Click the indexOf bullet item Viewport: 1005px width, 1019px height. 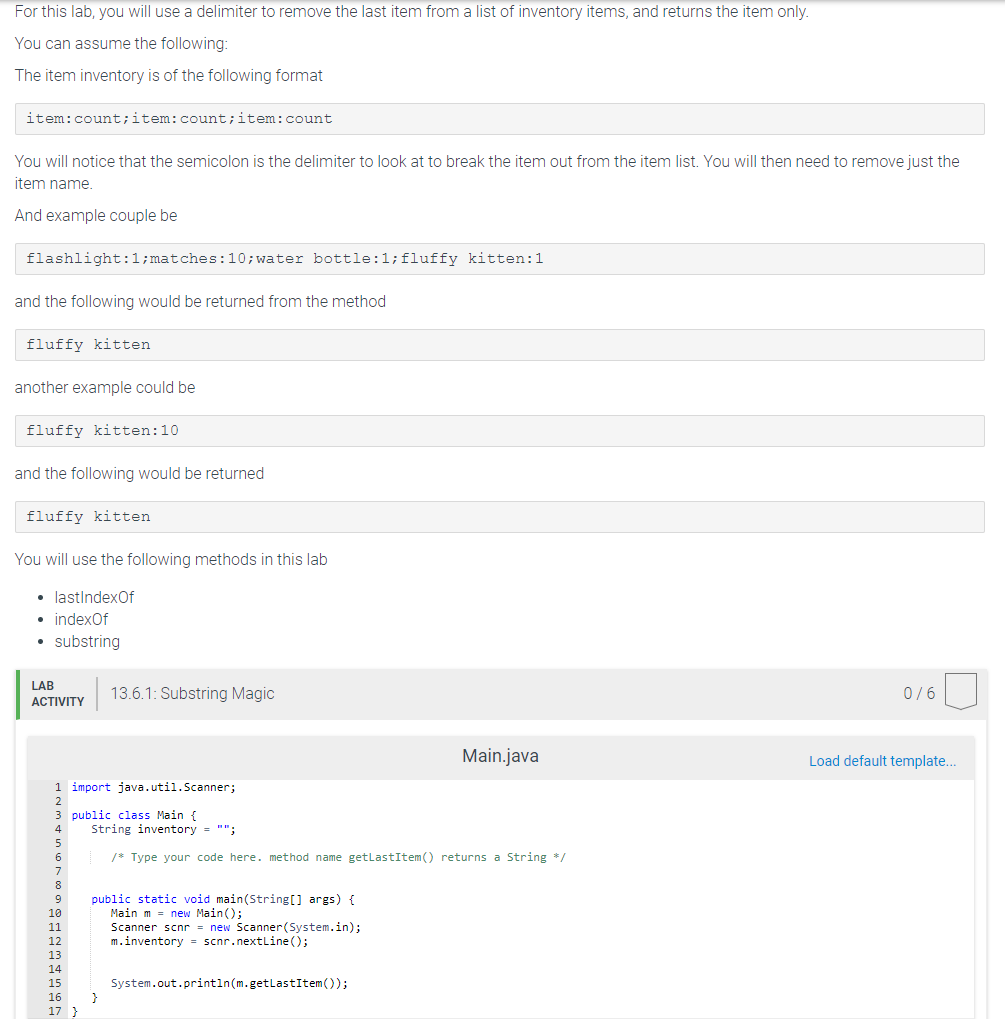coord(81,619)
